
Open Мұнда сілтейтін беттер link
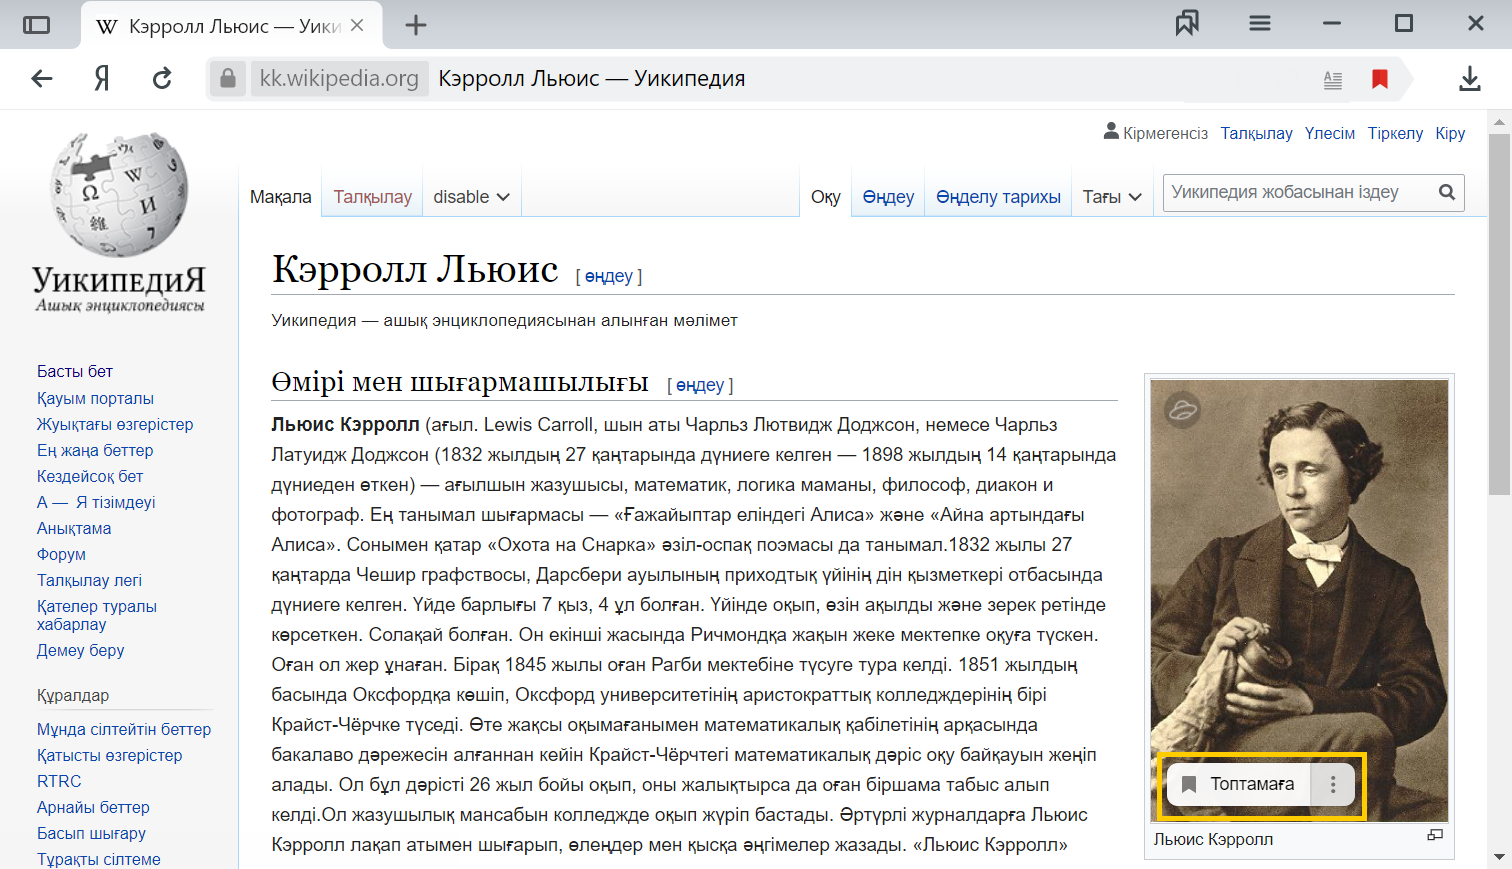[124, 729]
